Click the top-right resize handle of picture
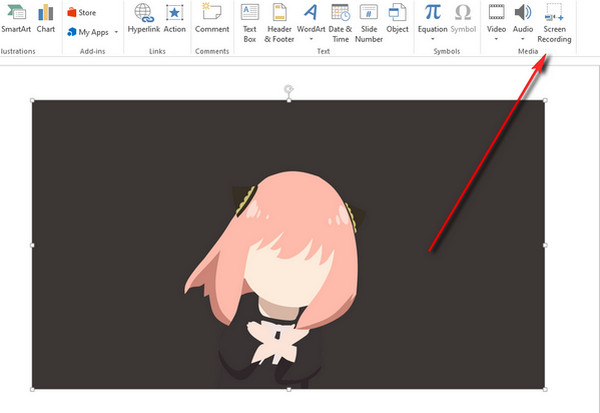Viewport: 600px width, 413px height. tap(545, 100)
